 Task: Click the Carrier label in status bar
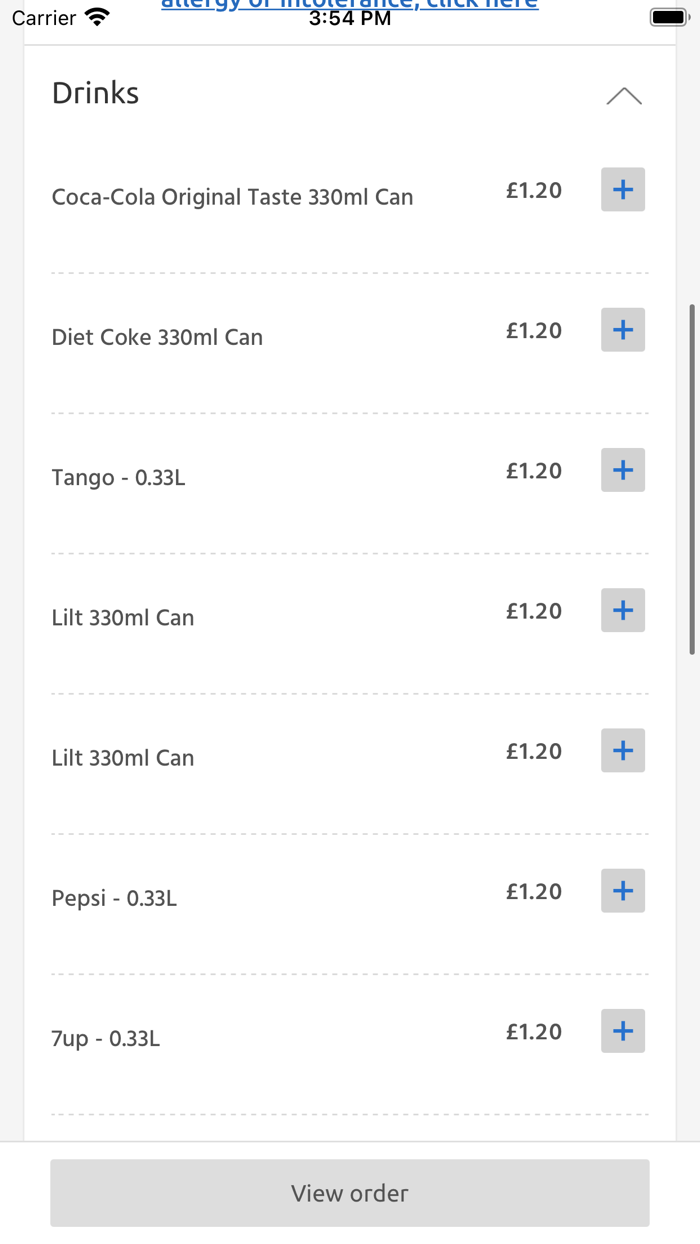[36, 16]
